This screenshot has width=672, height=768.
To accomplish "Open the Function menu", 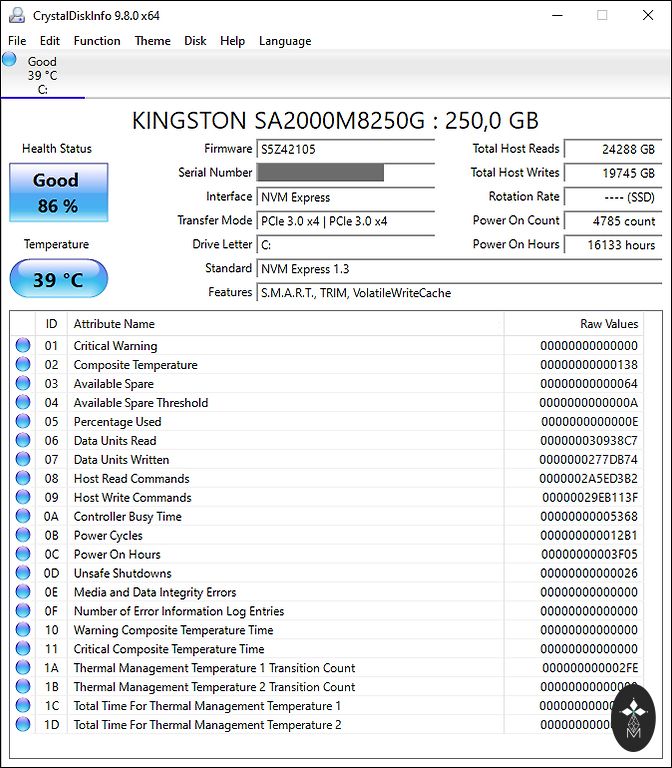I will click(x=97, y=41).
